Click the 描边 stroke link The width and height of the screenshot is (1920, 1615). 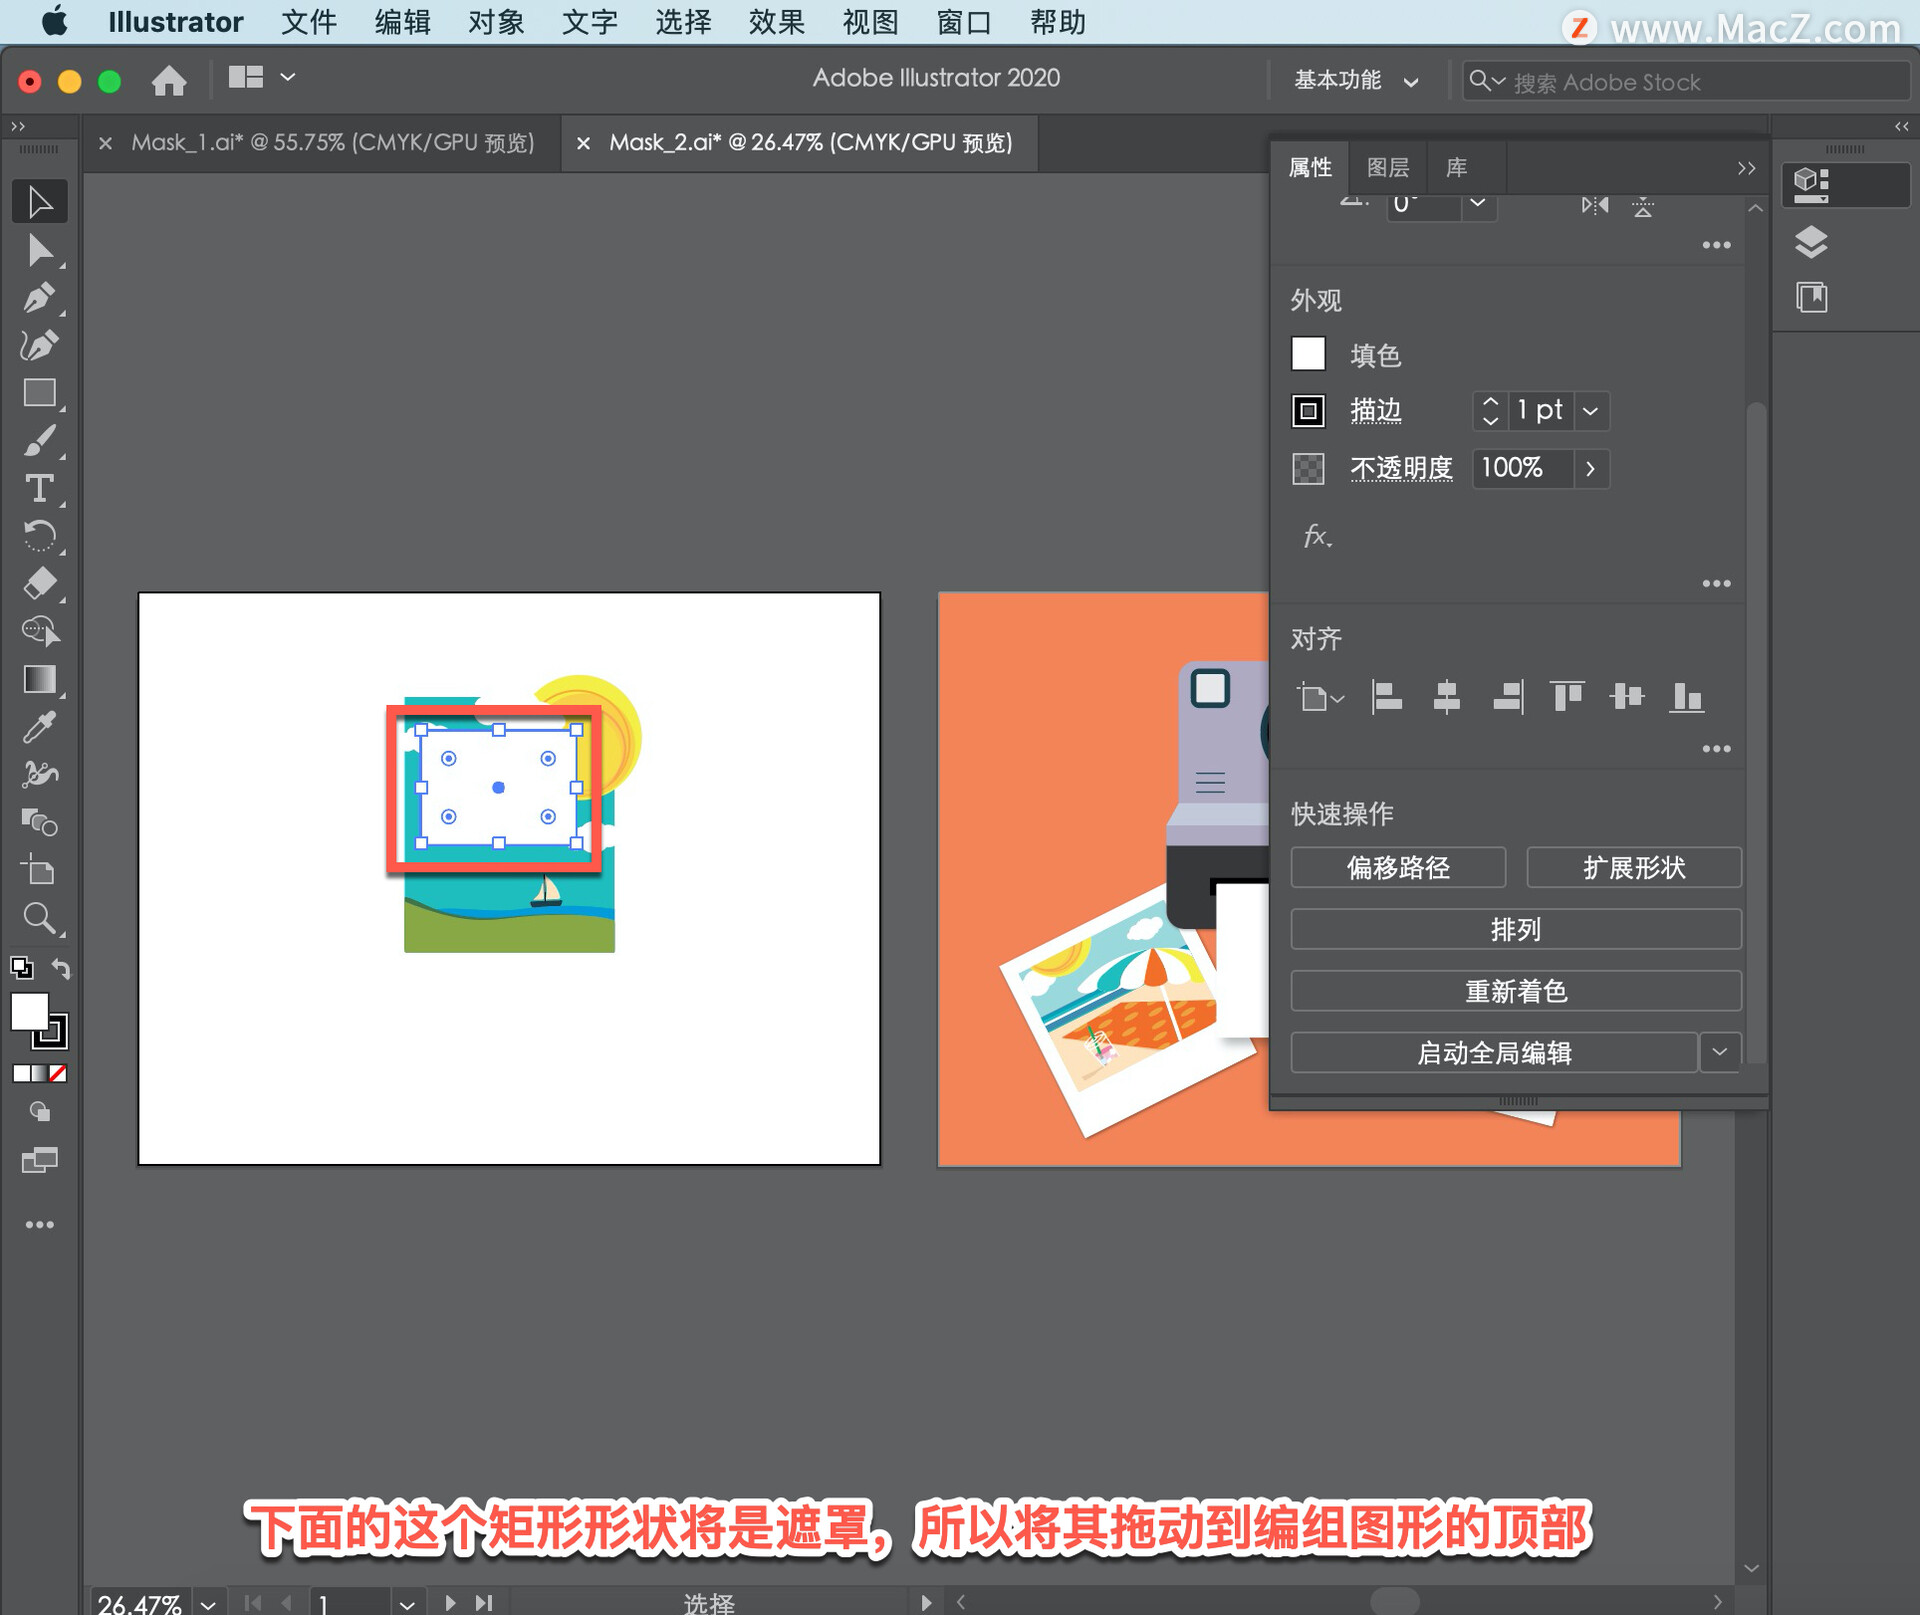click(1376, 411)
